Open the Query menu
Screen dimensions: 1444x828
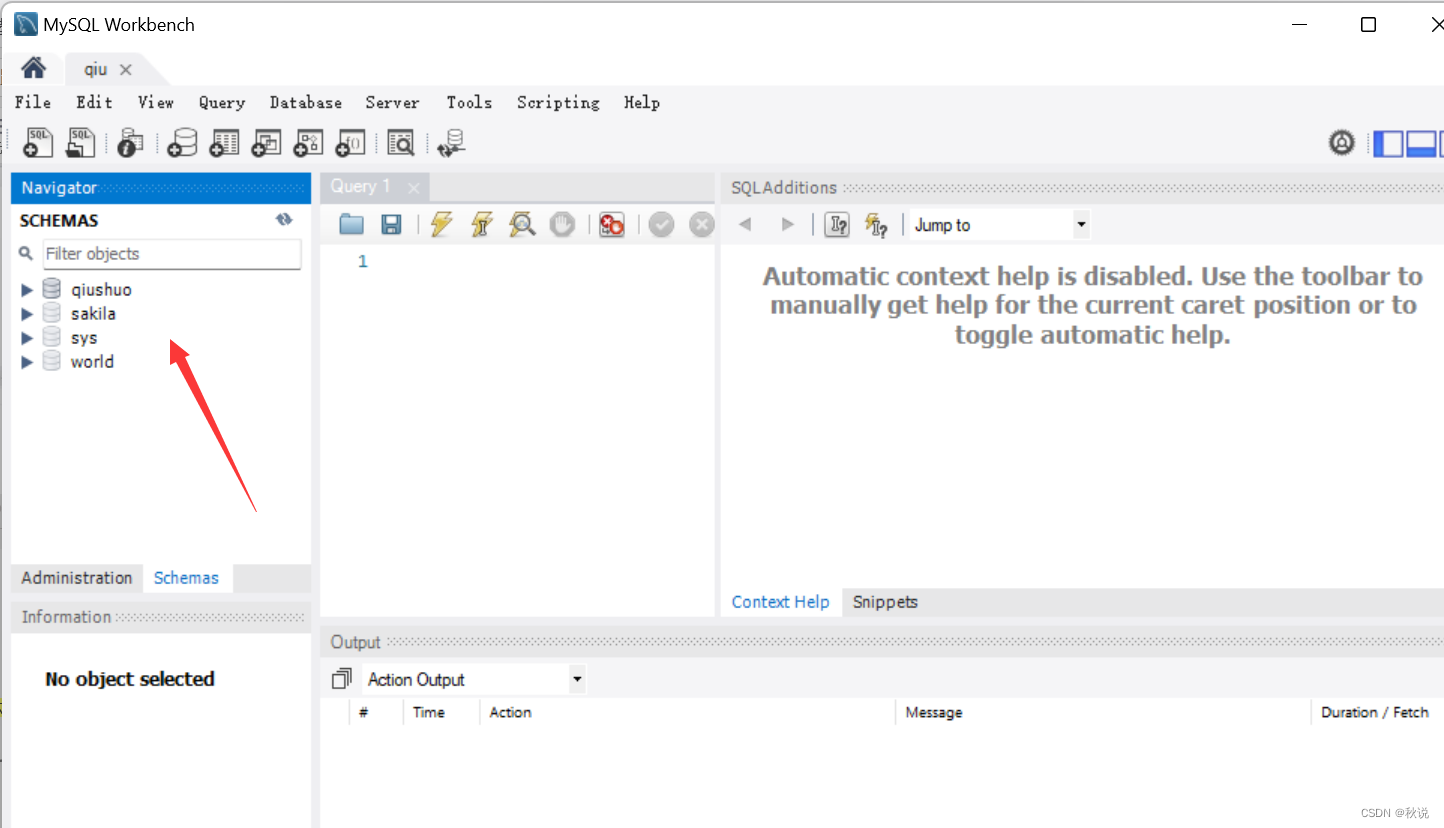coord(221,102)
